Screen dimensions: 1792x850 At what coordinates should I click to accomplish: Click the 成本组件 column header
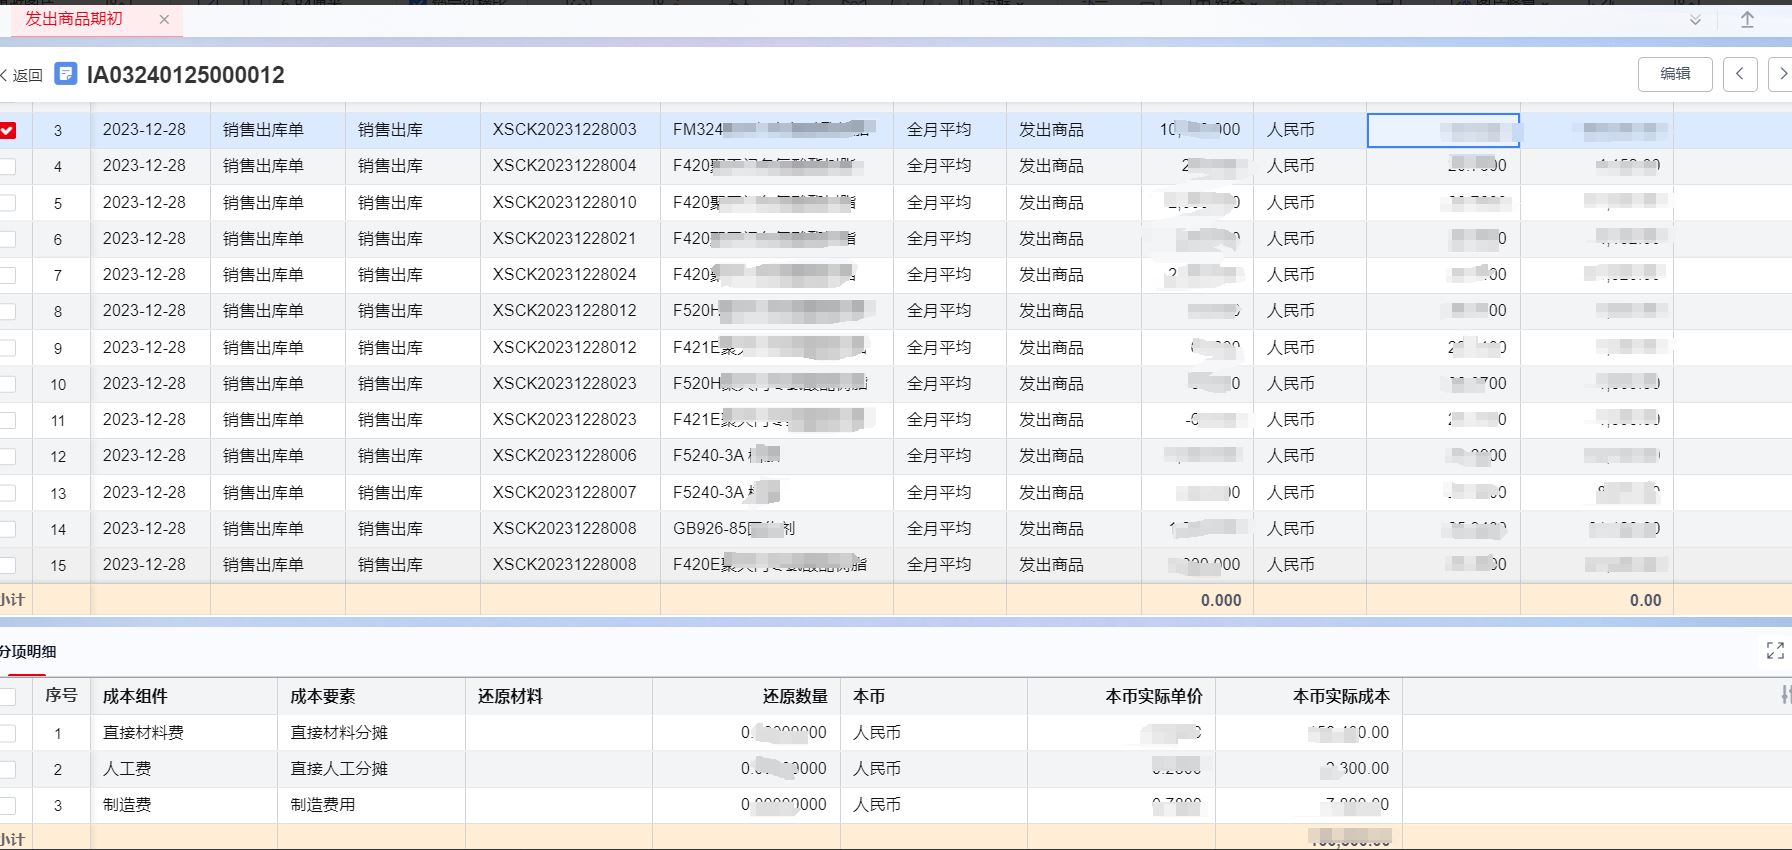click(135, 696)
